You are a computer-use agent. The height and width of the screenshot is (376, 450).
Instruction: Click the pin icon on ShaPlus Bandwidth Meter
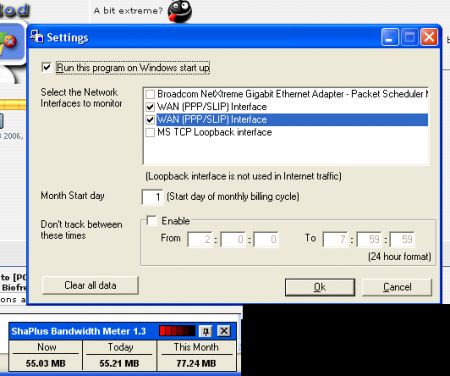205,331
